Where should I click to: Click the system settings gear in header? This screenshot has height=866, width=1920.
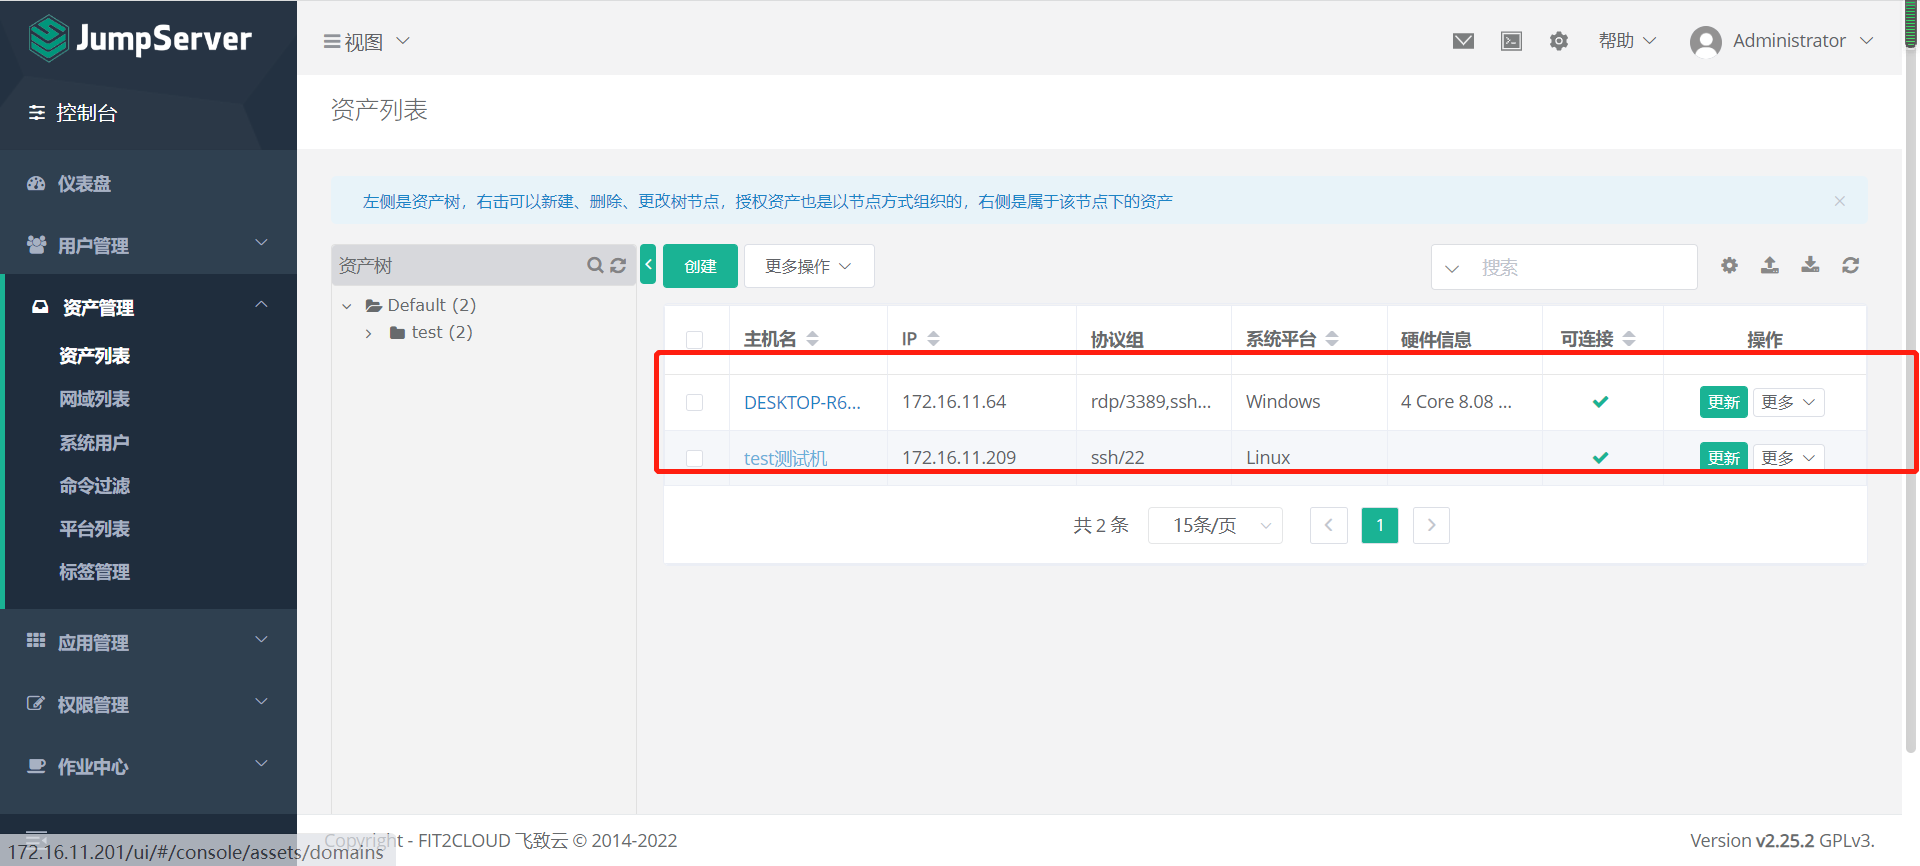pyautogui.click(x=1558, y=41)
